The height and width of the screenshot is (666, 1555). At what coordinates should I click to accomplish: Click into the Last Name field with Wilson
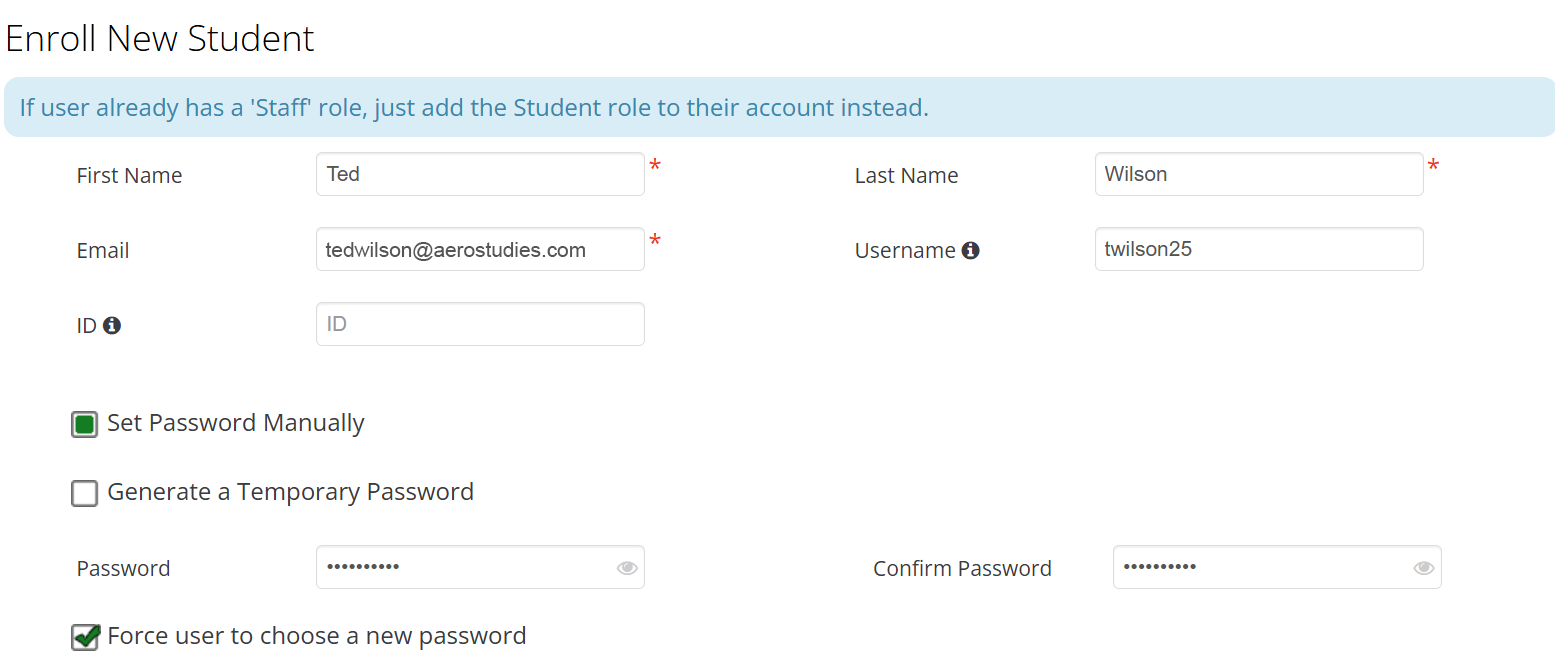[1258, 174]
